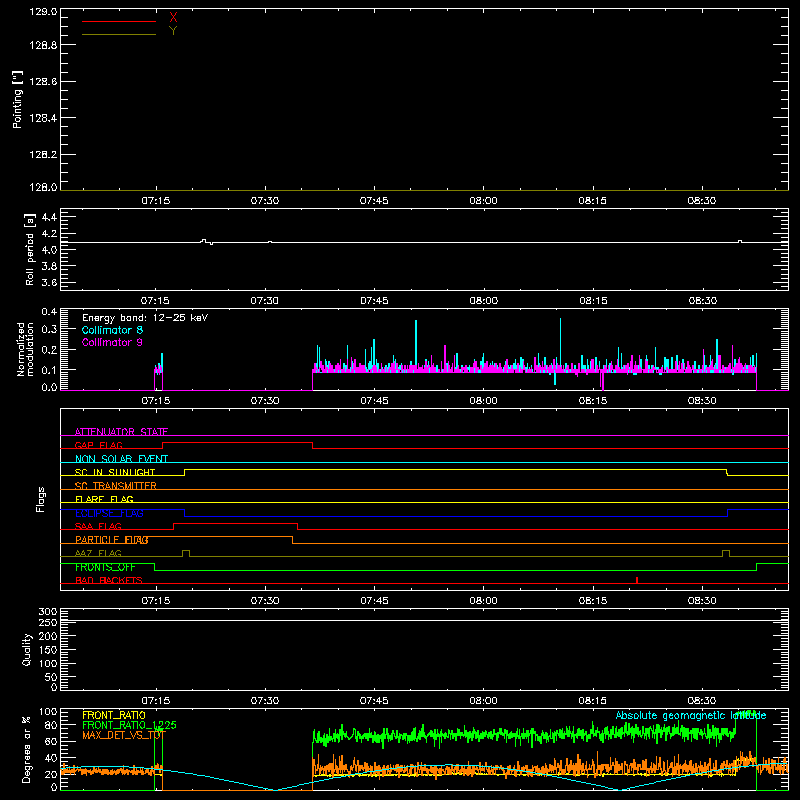This screenshot has height=800, width=800.
Task: Click the Flags axis title
Action: click(41, 499)
